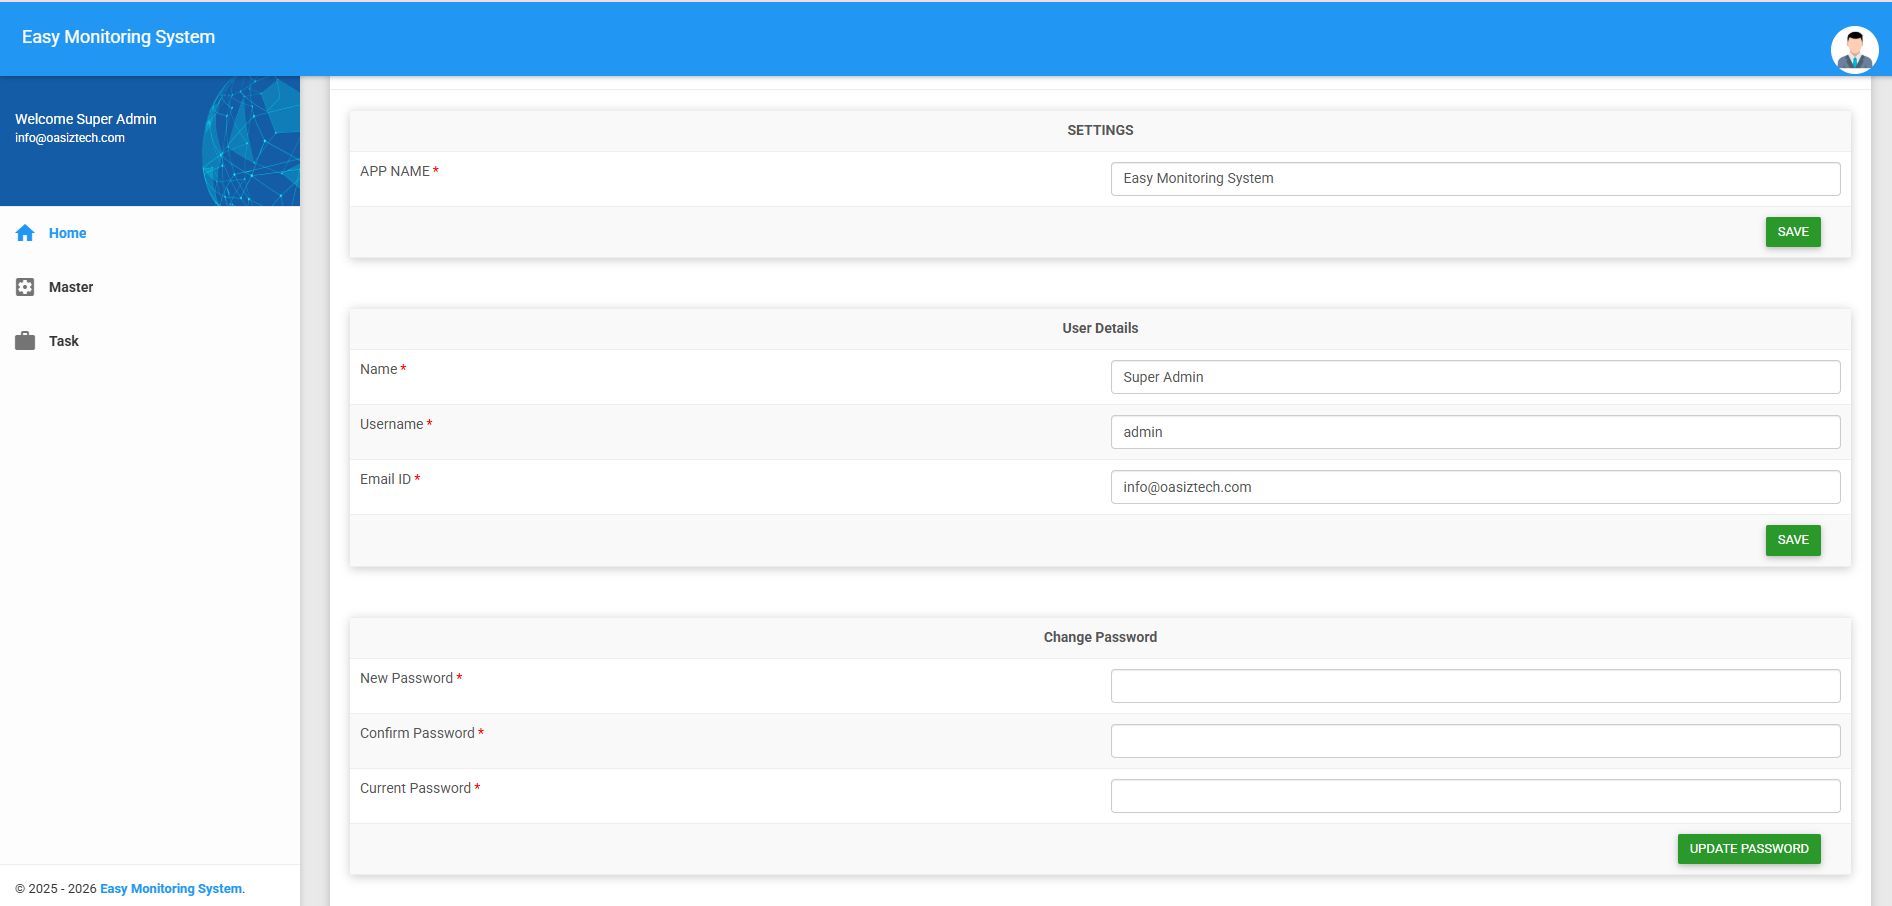Focus the Current Password field
The width and height of the screenshot is (1892, 906).
[1475, 796]
